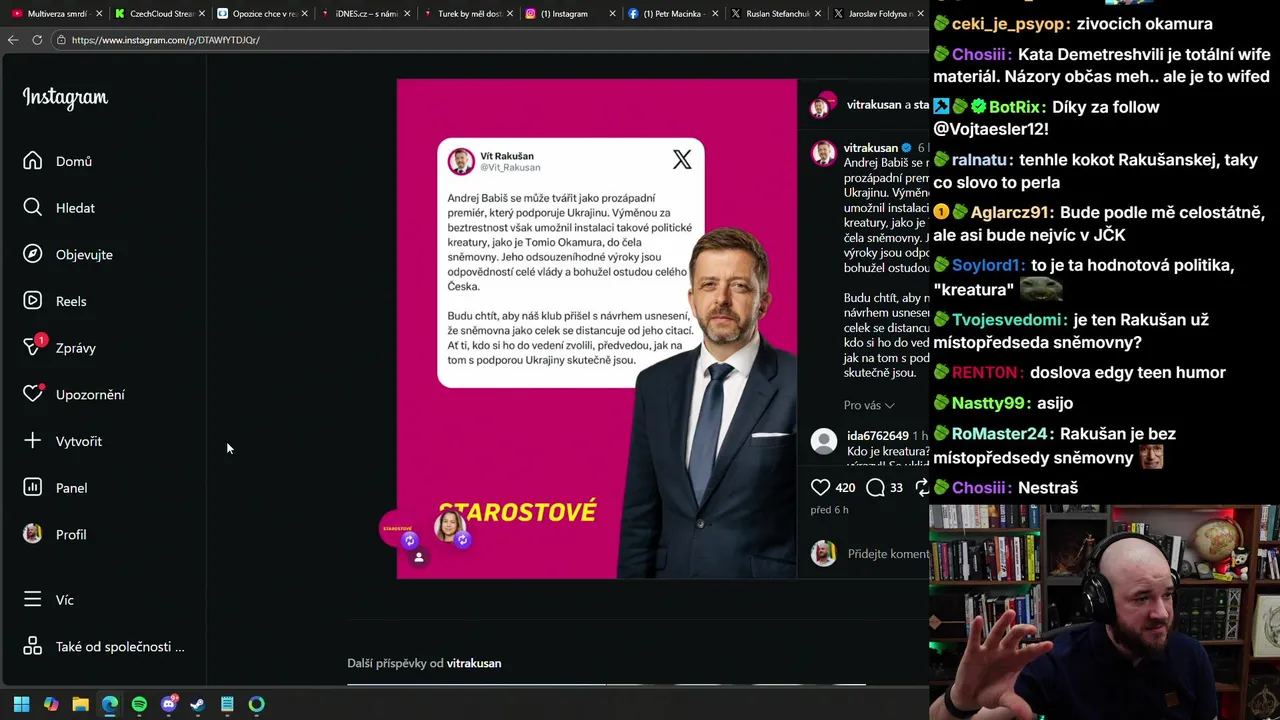Click the before 6 h timestamp
This screenshot has height=720, width=1280.
tap(829, 510)
